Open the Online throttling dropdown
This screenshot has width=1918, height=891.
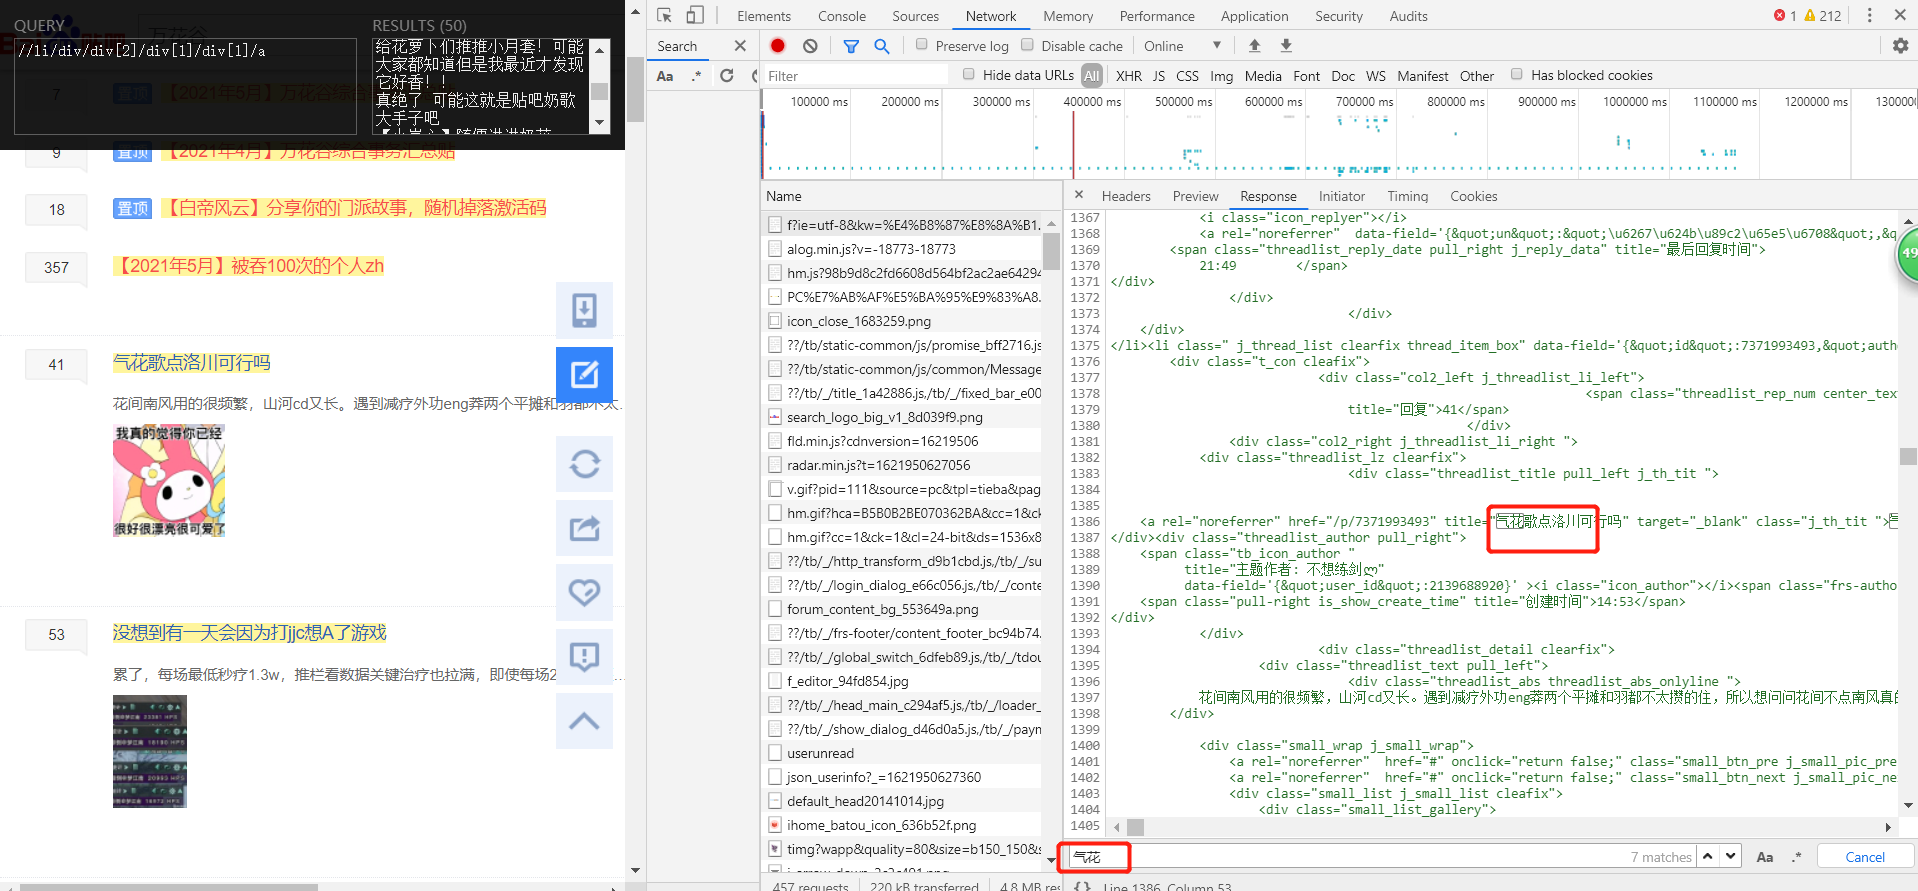(1182, 45)
